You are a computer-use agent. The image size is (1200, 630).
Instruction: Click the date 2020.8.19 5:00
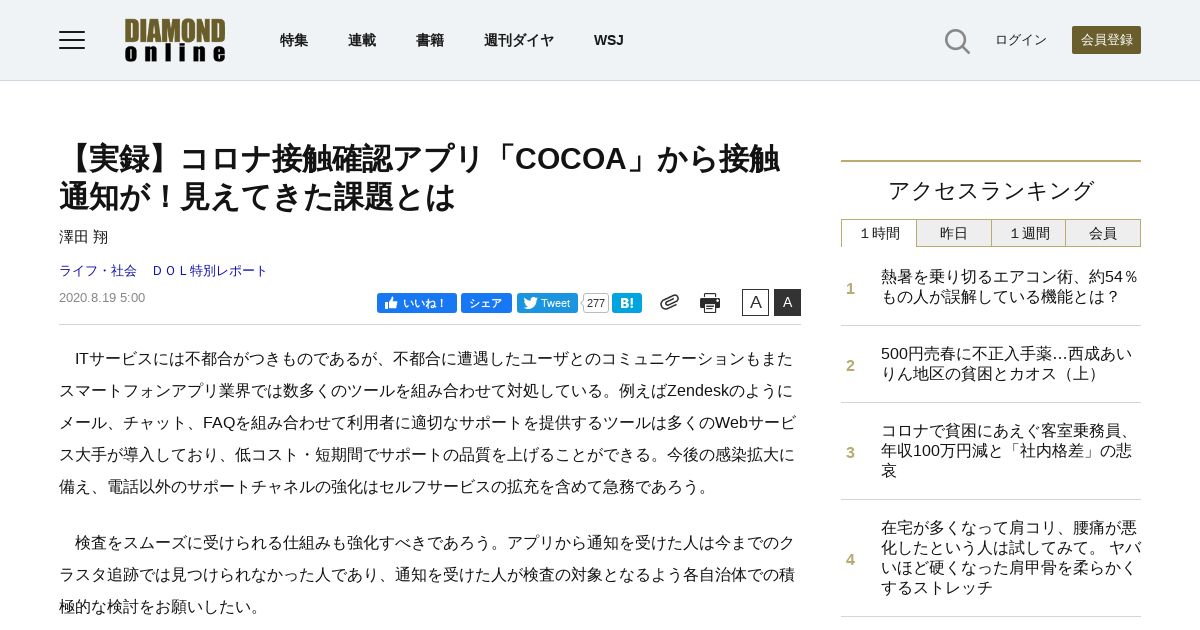[102, 298]
